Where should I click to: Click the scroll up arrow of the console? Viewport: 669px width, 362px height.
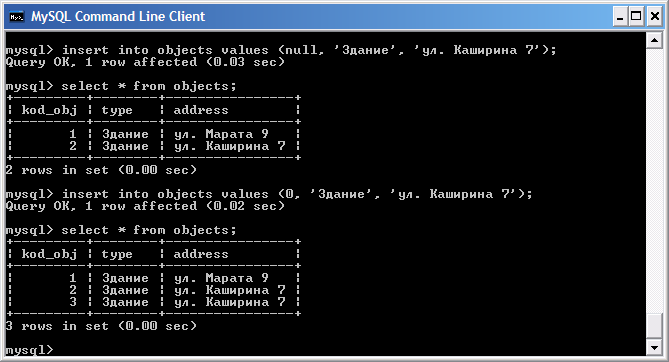pos(654,41)
